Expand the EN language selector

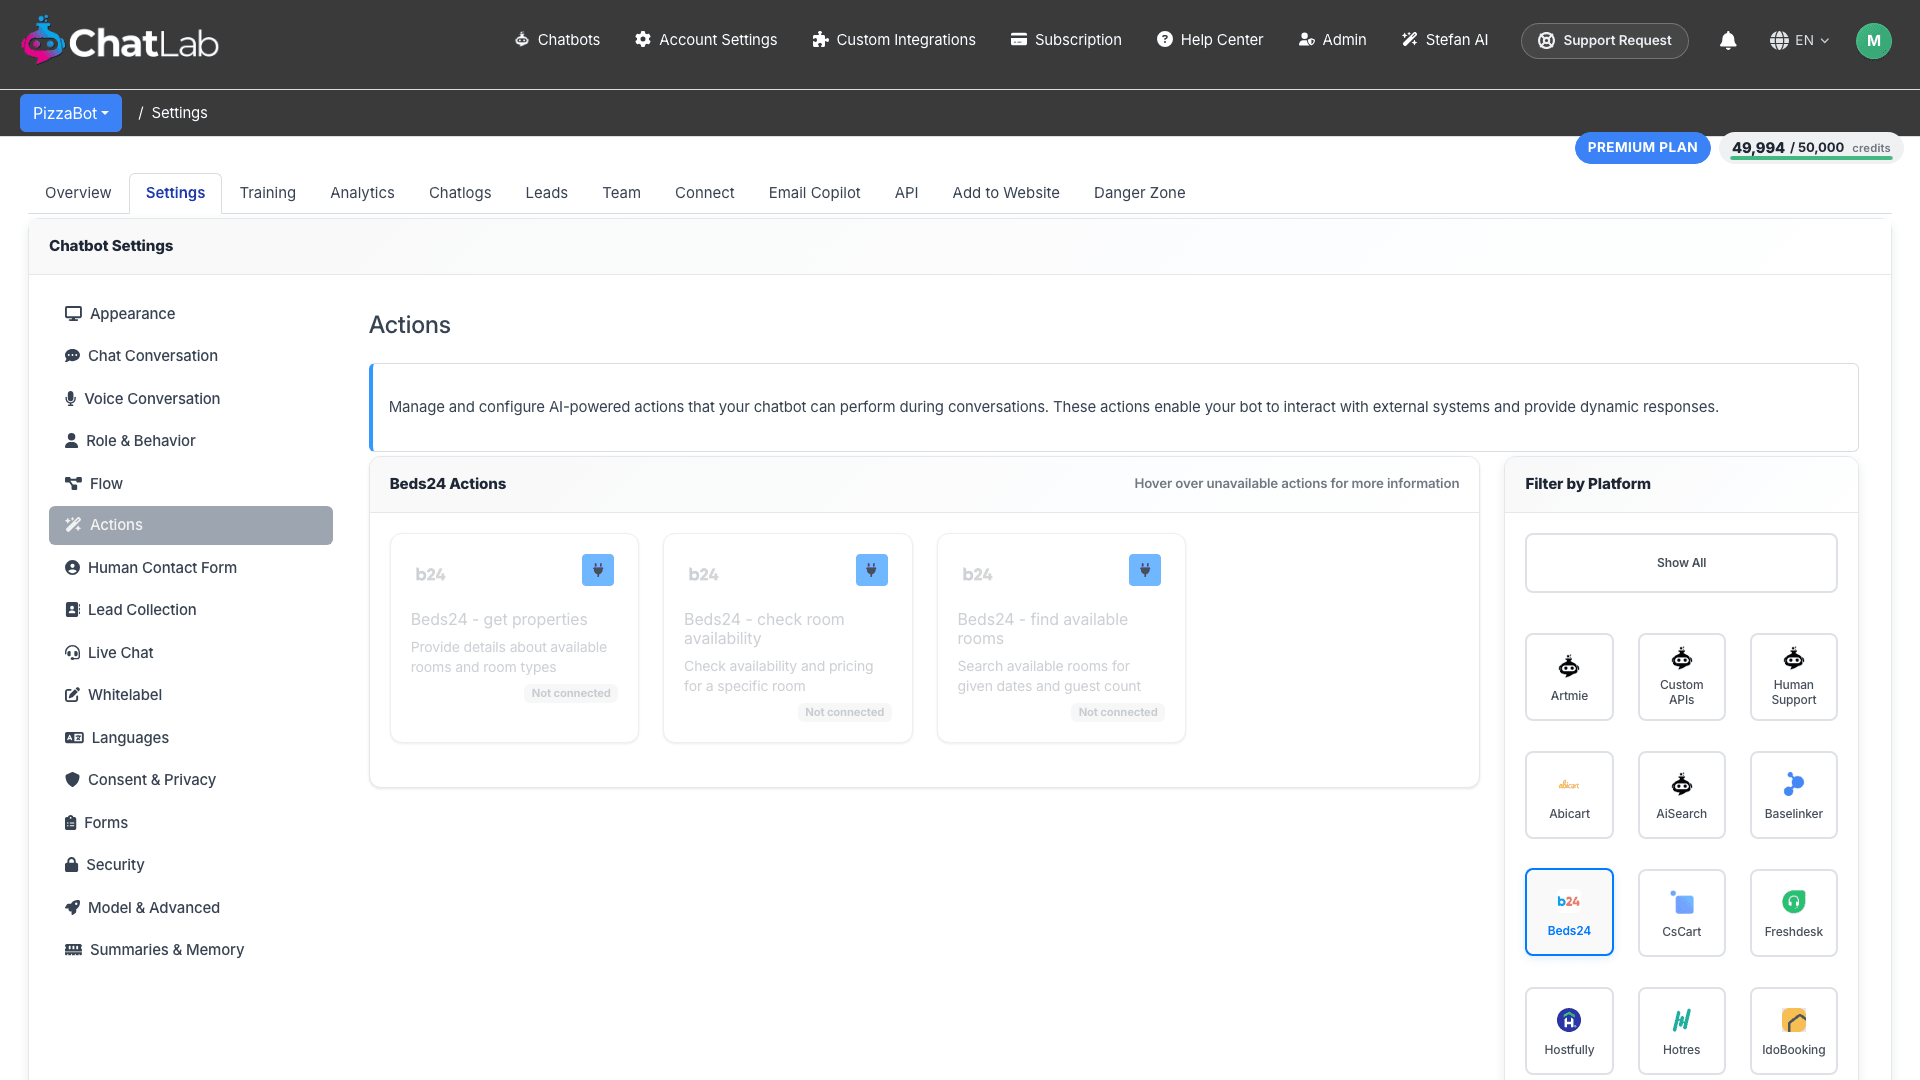click(1799, 40)
